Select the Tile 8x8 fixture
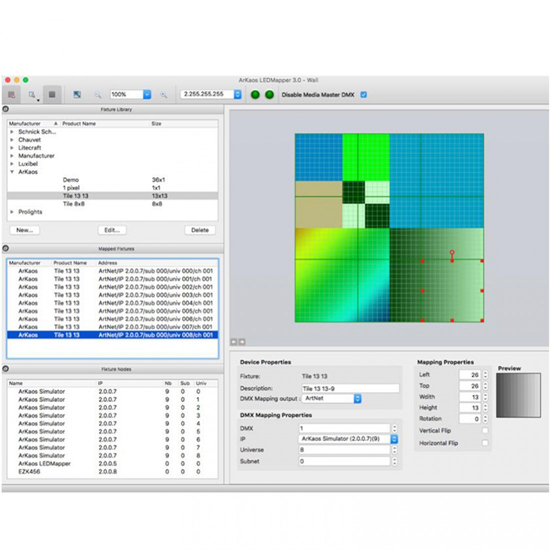The height and width of the screenshot is (550, 550). 112,204
